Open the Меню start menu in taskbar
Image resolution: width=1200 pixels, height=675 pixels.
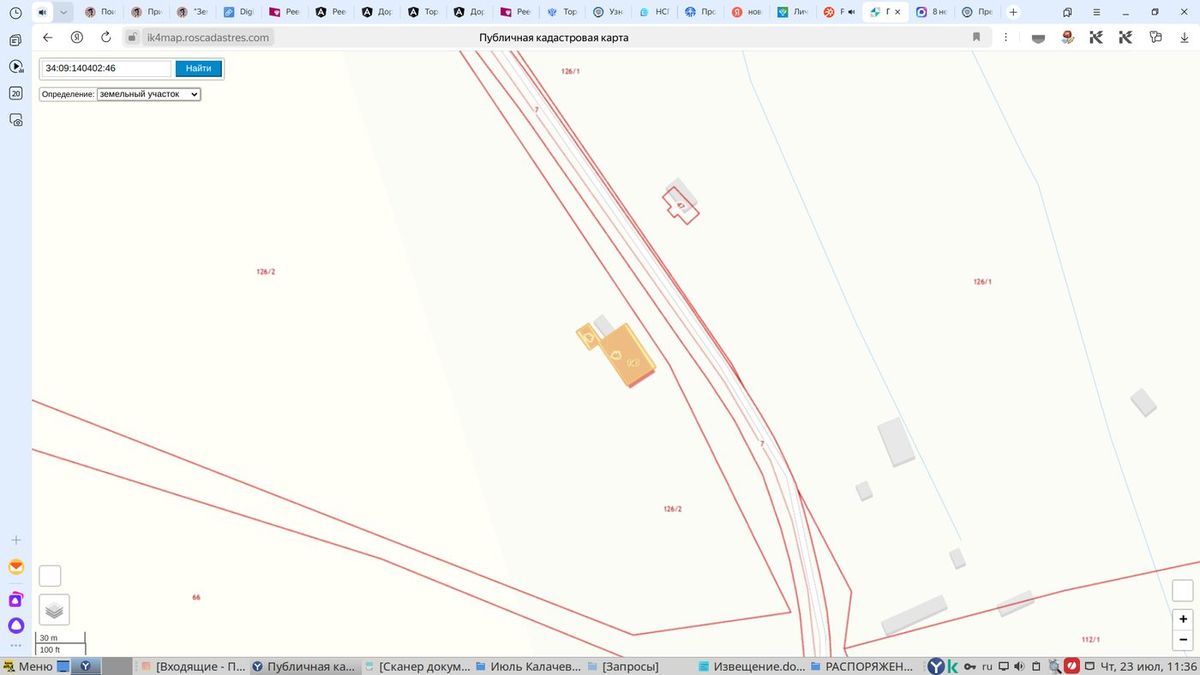pyautogui.click(x=28, y=666)
